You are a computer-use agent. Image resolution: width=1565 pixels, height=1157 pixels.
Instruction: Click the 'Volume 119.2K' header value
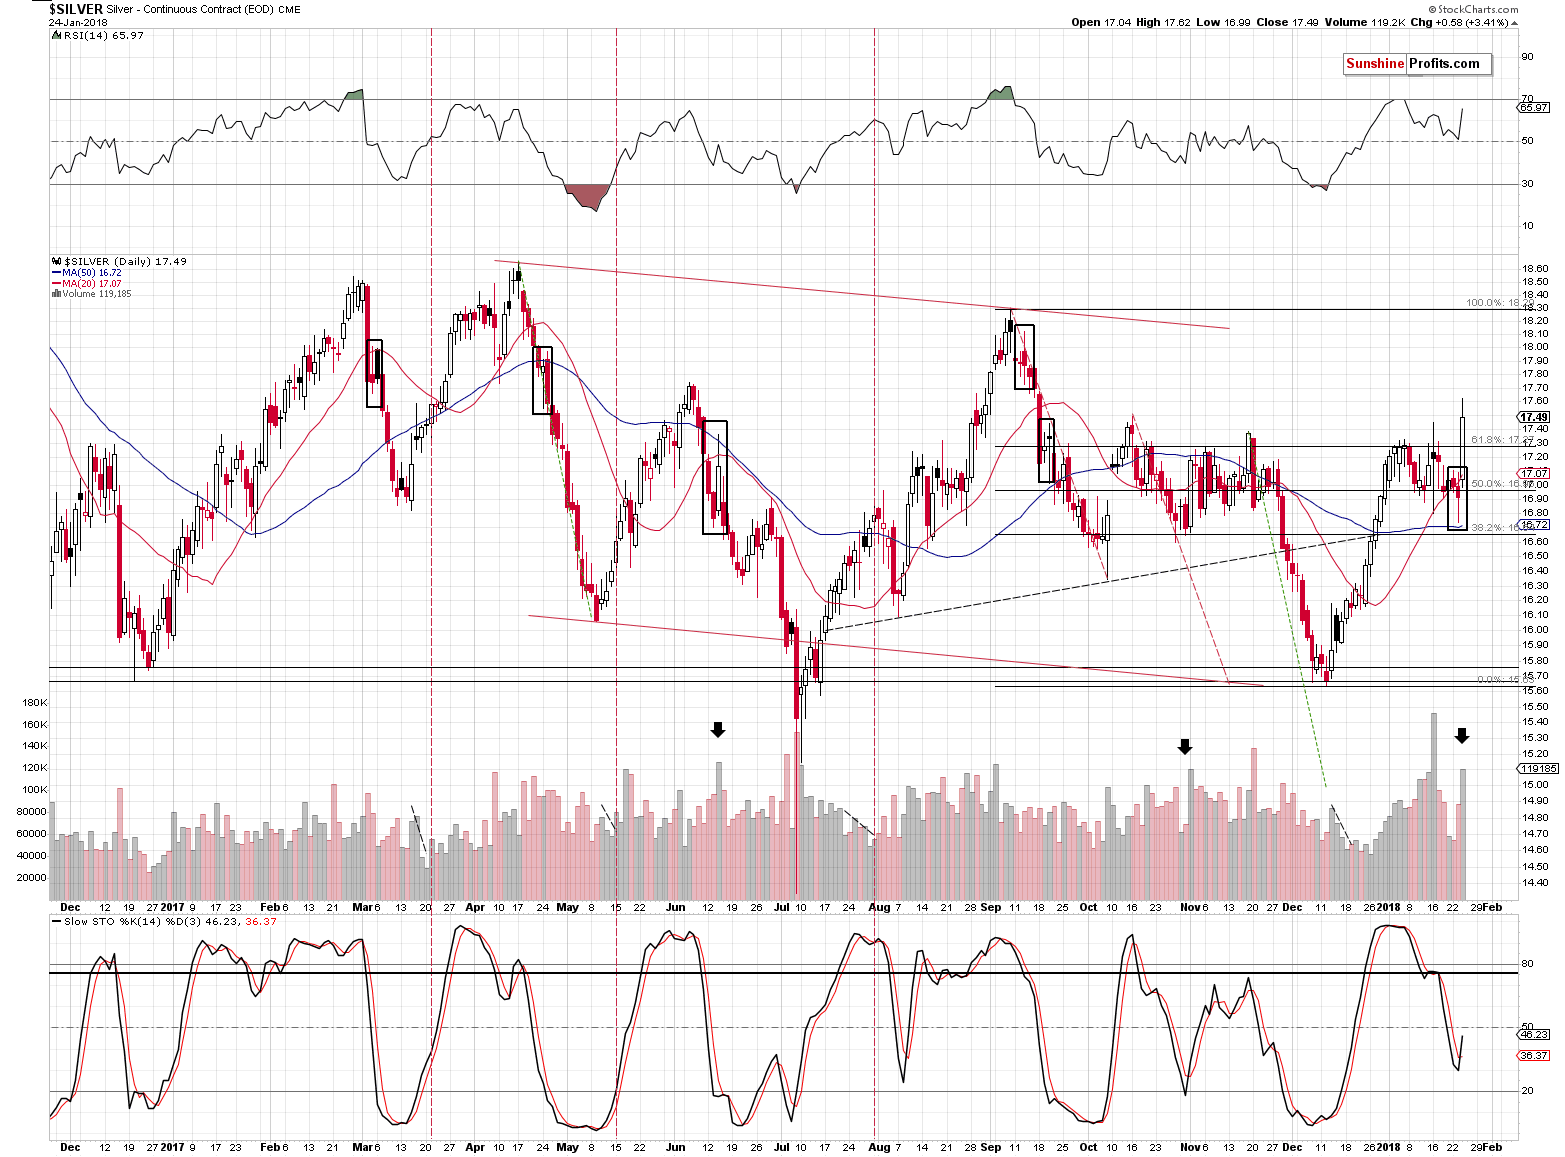pos(1364,22)
